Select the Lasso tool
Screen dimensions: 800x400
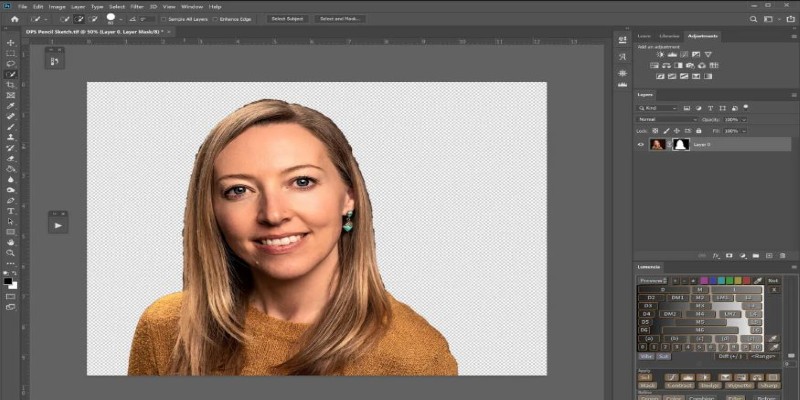point(10,63)
